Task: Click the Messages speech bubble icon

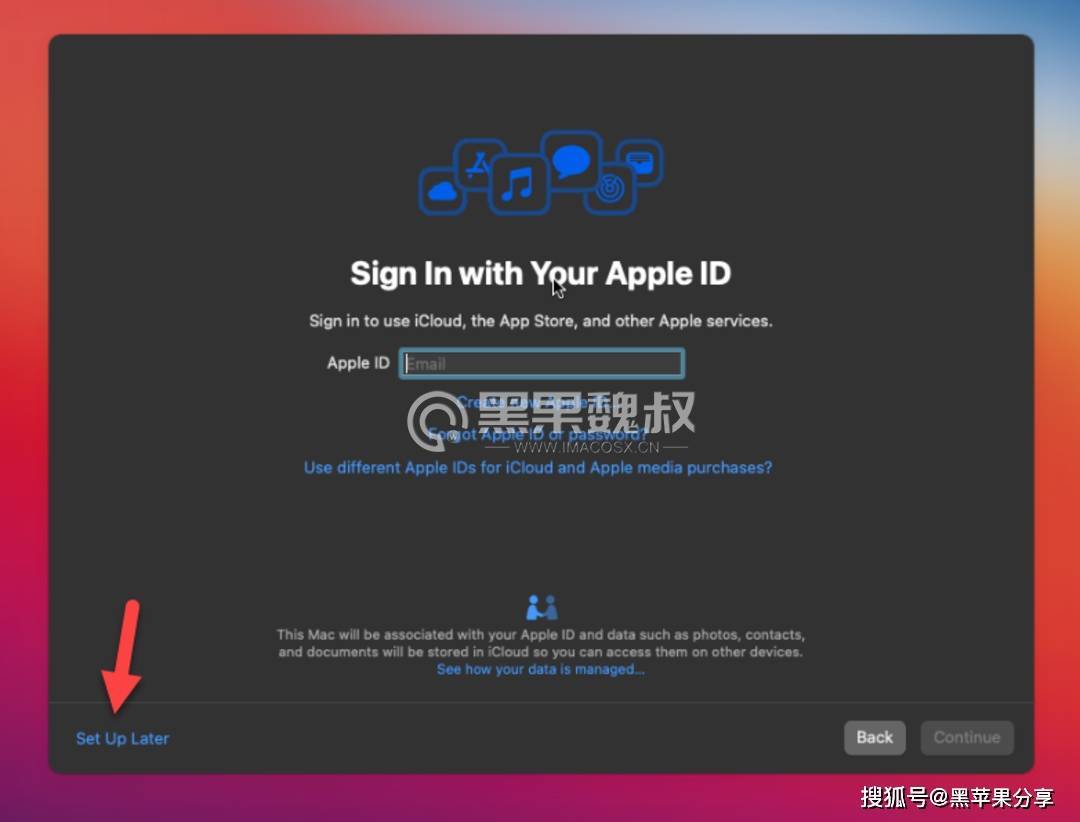Action: coord(571,161)
